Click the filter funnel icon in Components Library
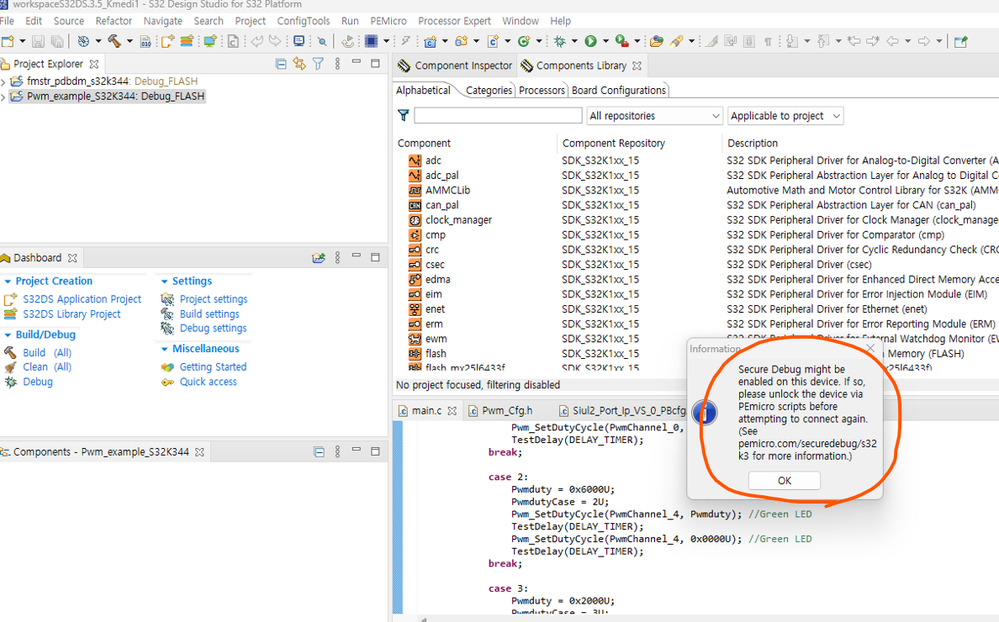The height and width of the screenshot is (622, 999). click(403, 115)
